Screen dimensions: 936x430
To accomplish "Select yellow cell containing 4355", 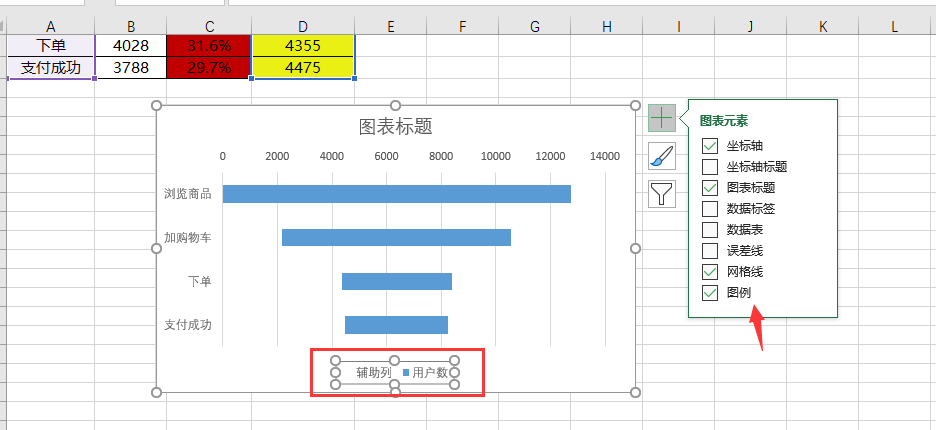I will pos(303,45).
